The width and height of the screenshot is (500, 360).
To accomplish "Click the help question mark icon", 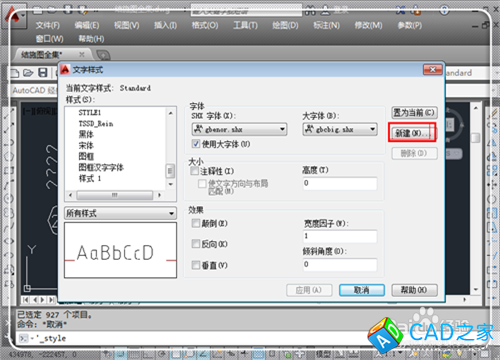I will point(444,10).
